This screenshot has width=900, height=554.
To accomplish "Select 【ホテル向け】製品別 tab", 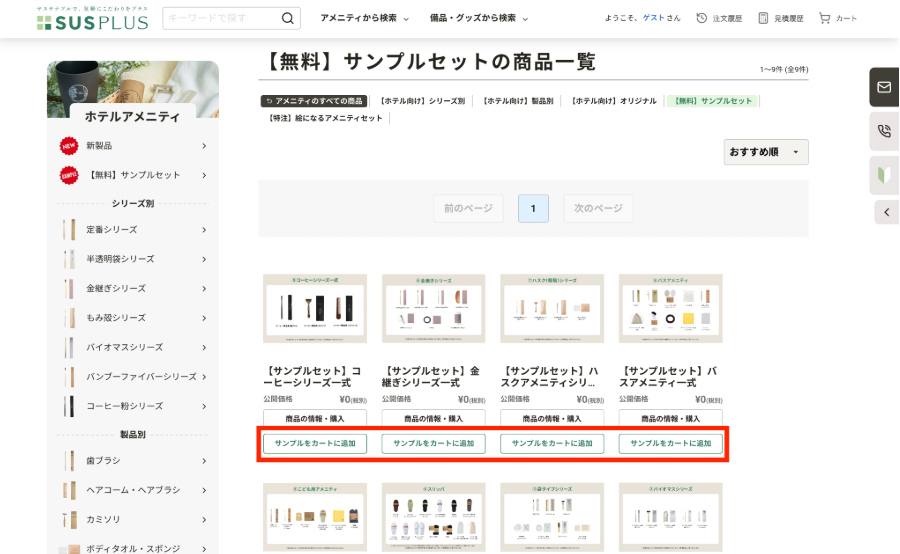I will coord(518,101).
